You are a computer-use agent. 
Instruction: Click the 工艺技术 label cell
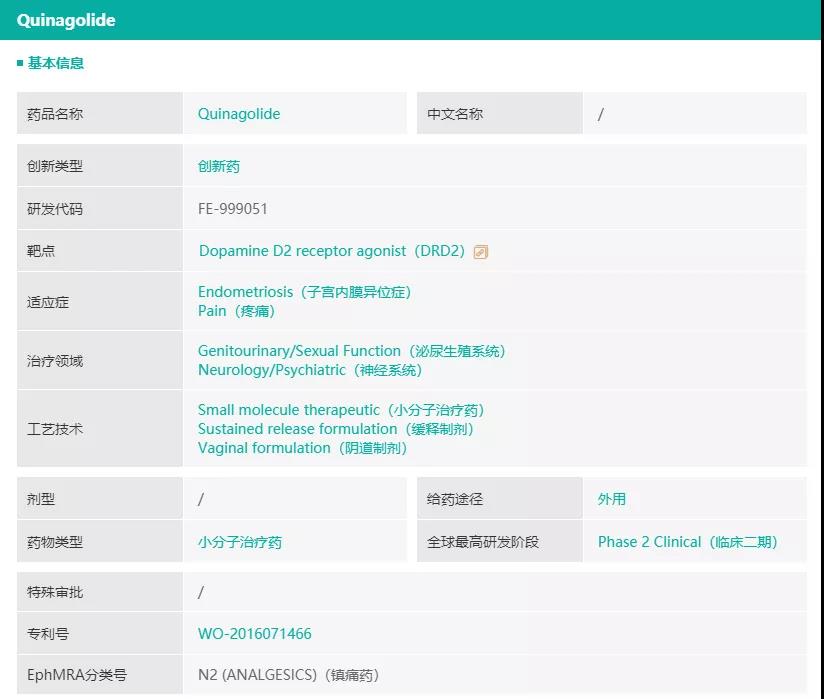[x=100, y=428]
